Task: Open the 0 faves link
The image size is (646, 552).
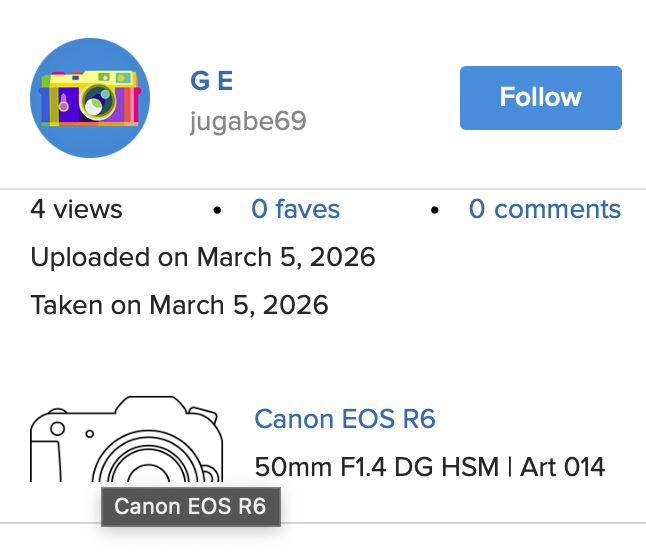Action: tap(295, 210)
